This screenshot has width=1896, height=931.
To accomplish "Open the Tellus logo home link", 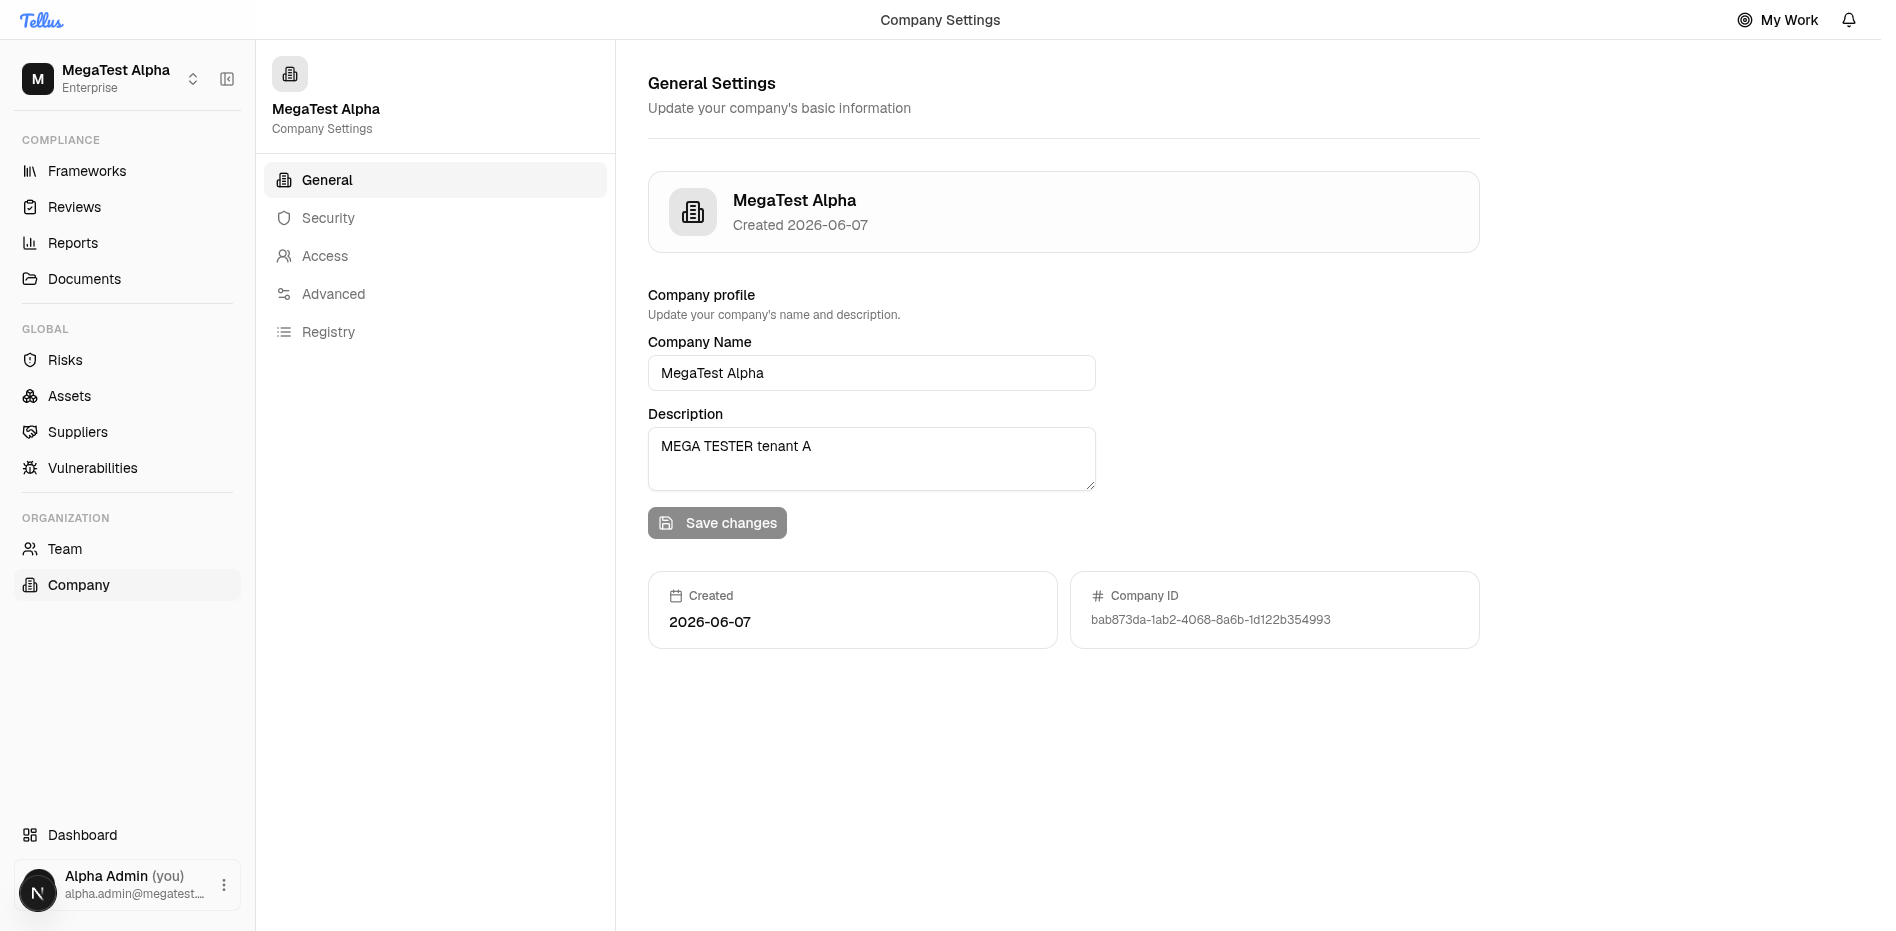I will (x=41, y=20).
